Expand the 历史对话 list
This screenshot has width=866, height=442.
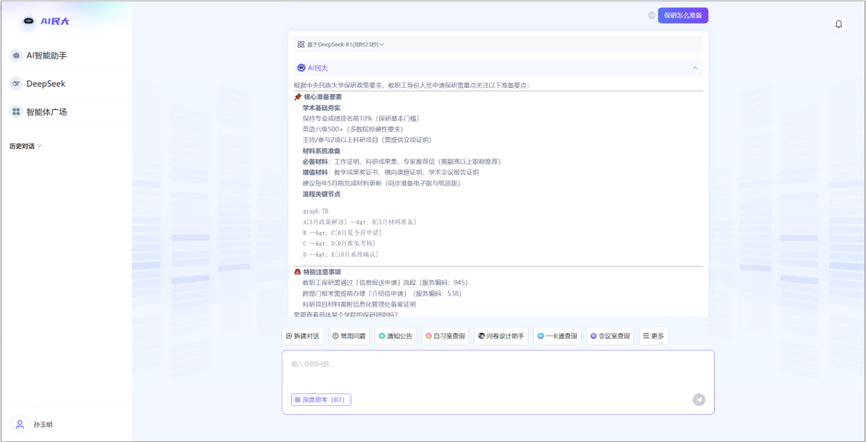click(x=25, y=146)
